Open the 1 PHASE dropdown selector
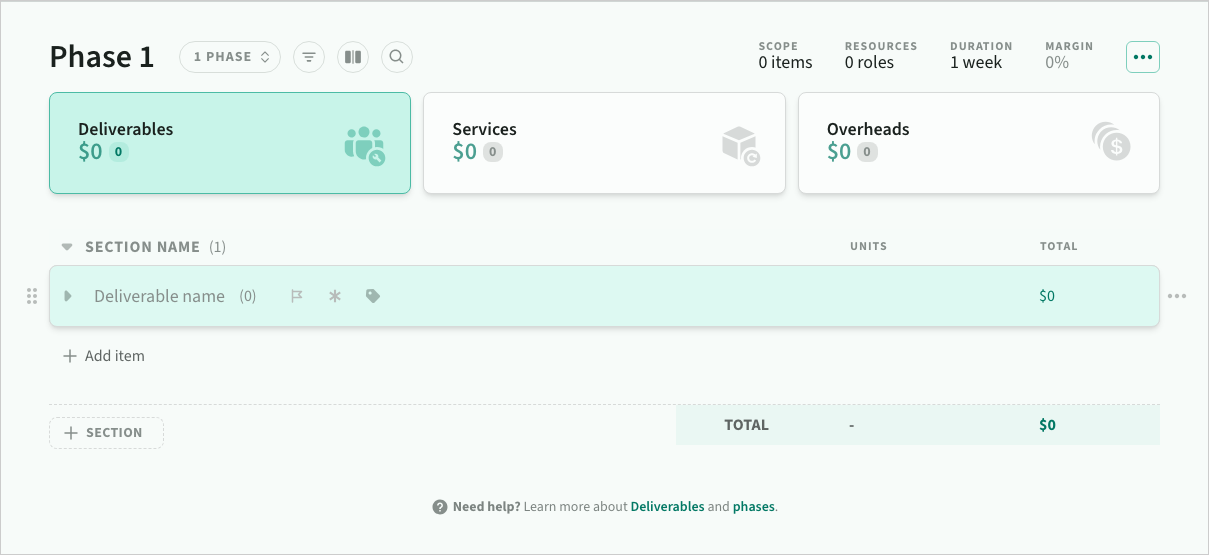 pyautogui.click(x=230, y=57)
